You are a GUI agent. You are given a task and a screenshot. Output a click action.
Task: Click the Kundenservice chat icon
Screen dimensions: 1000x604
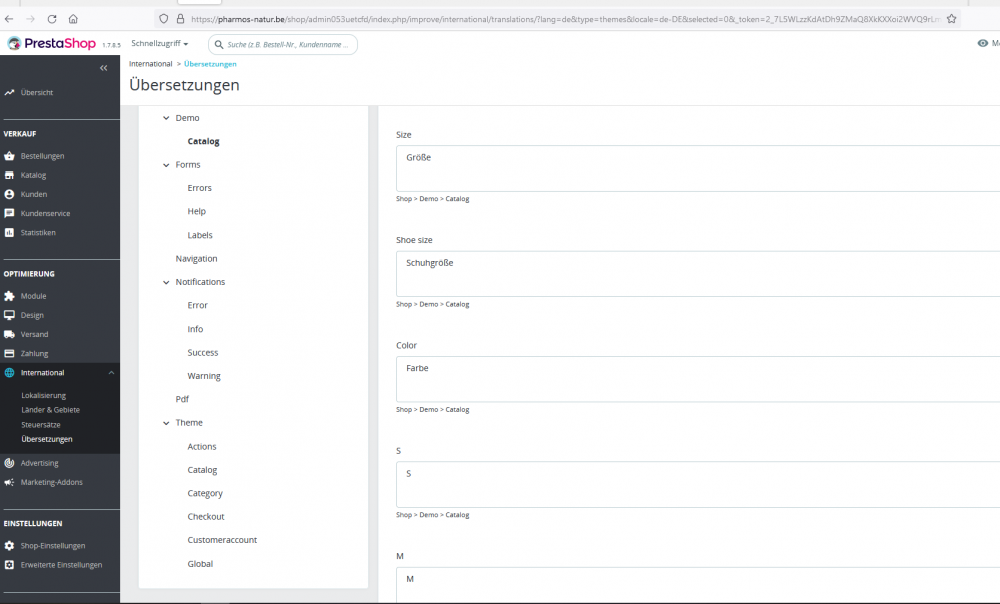(12, 213)
